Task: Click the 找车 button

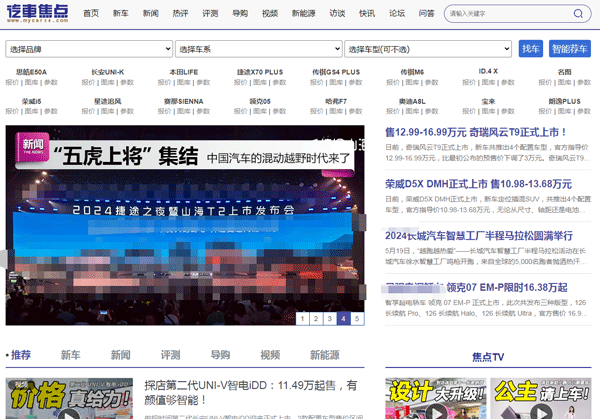Action: [x=531, y=49]
